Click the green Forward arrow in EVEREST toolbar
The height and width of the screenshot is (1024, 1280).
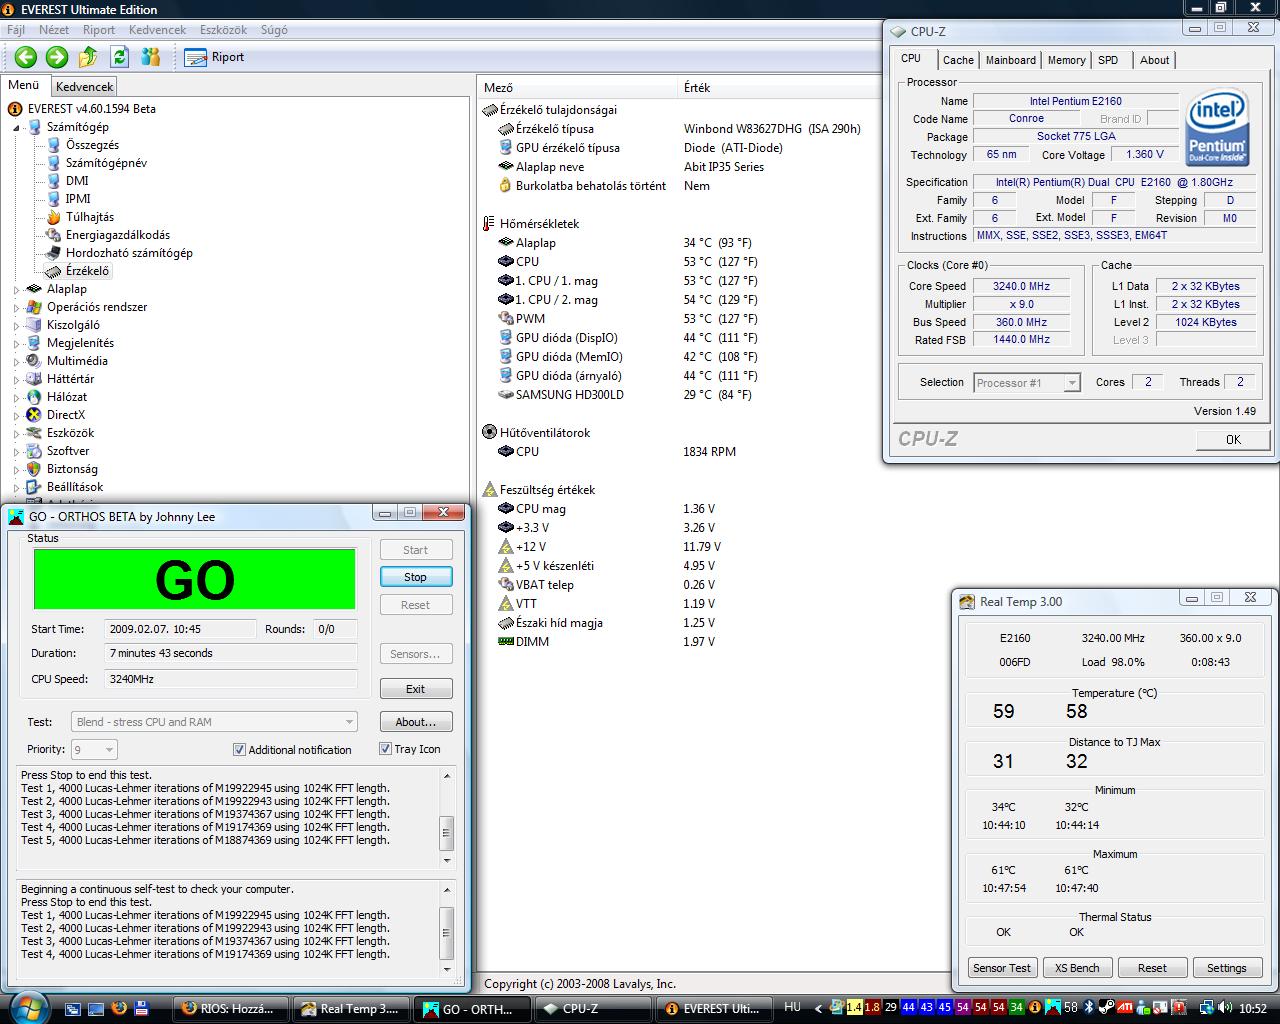[x=57, y=57]
